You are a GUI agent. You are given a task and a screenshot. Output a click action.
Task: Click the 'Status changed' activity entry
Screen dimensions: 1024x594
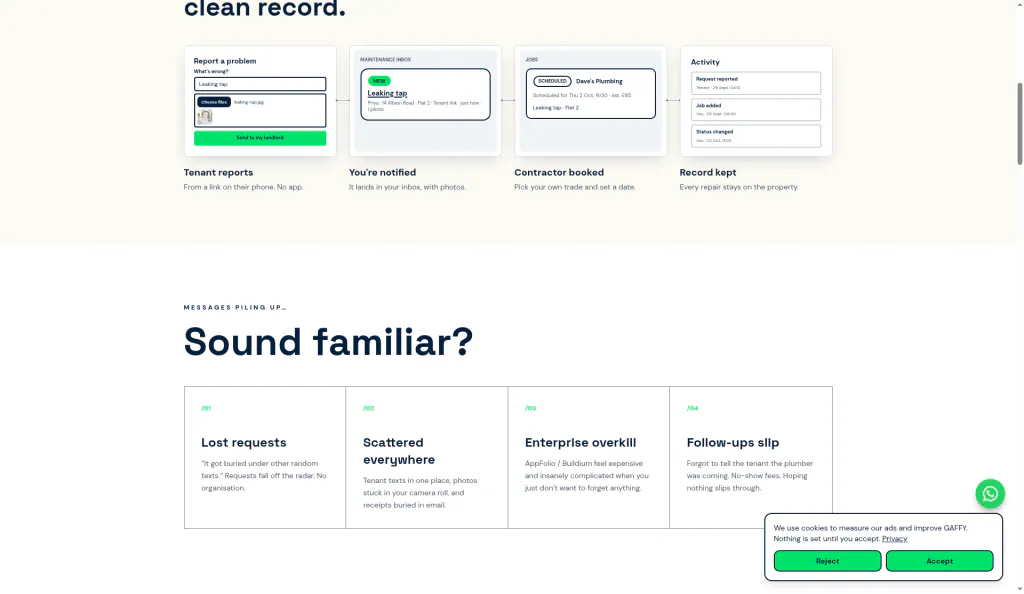point(756,136)
